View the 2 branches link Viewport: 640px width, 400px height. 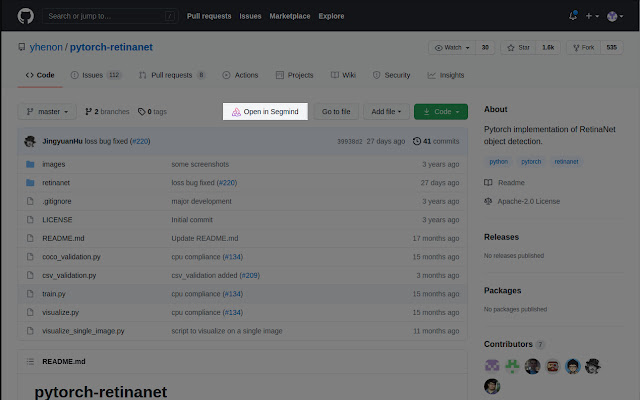point(107,111)
